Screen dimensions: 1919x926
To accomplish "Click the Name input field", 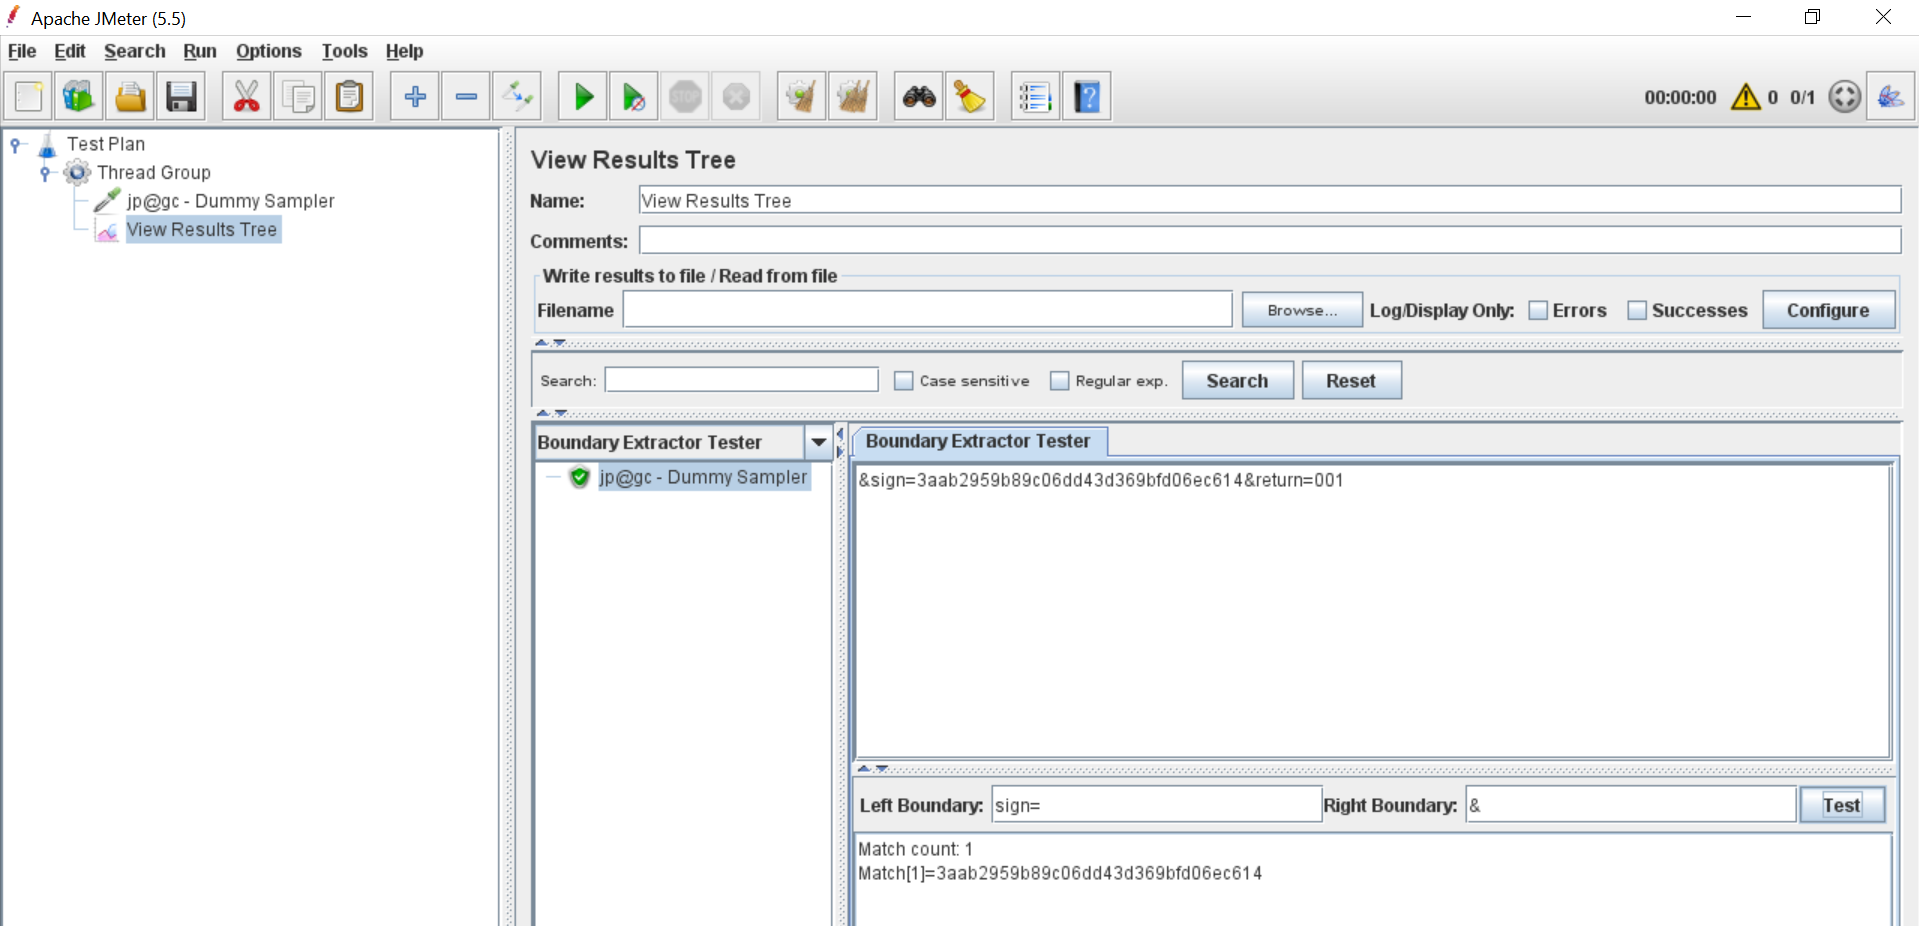I will tap(1270, 200).
